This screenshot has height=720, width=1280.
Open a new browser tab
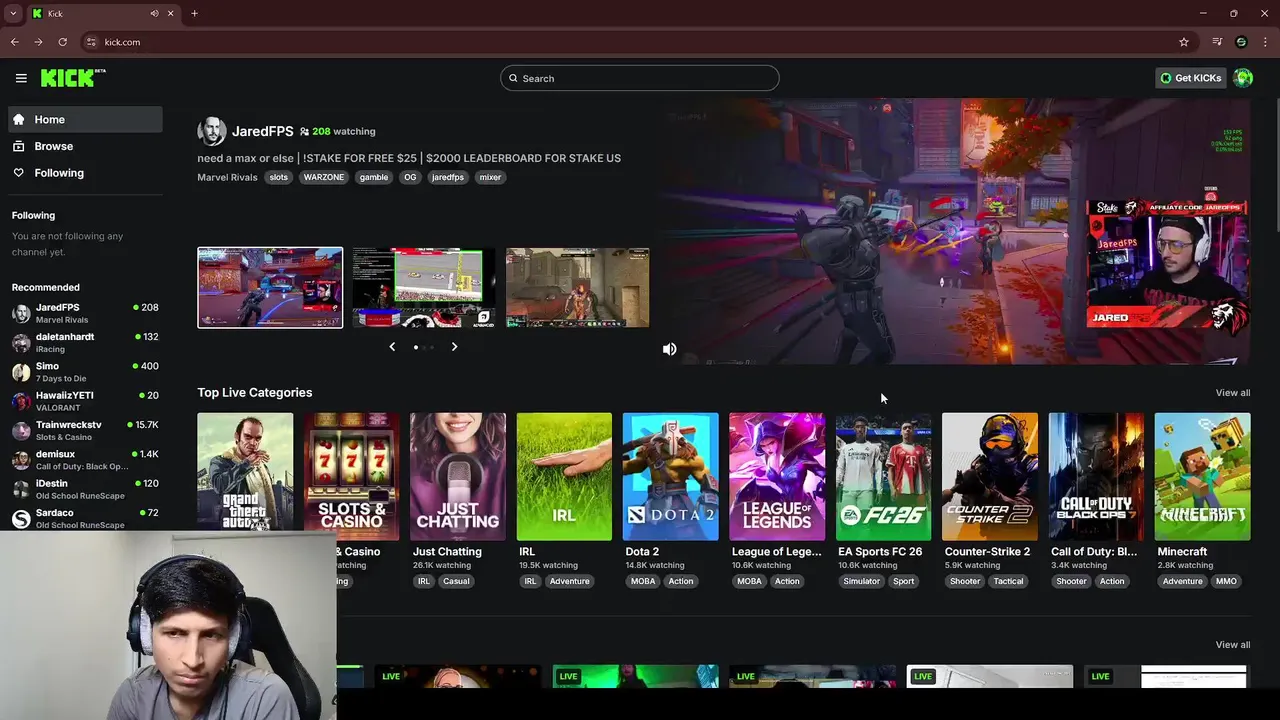194,14
